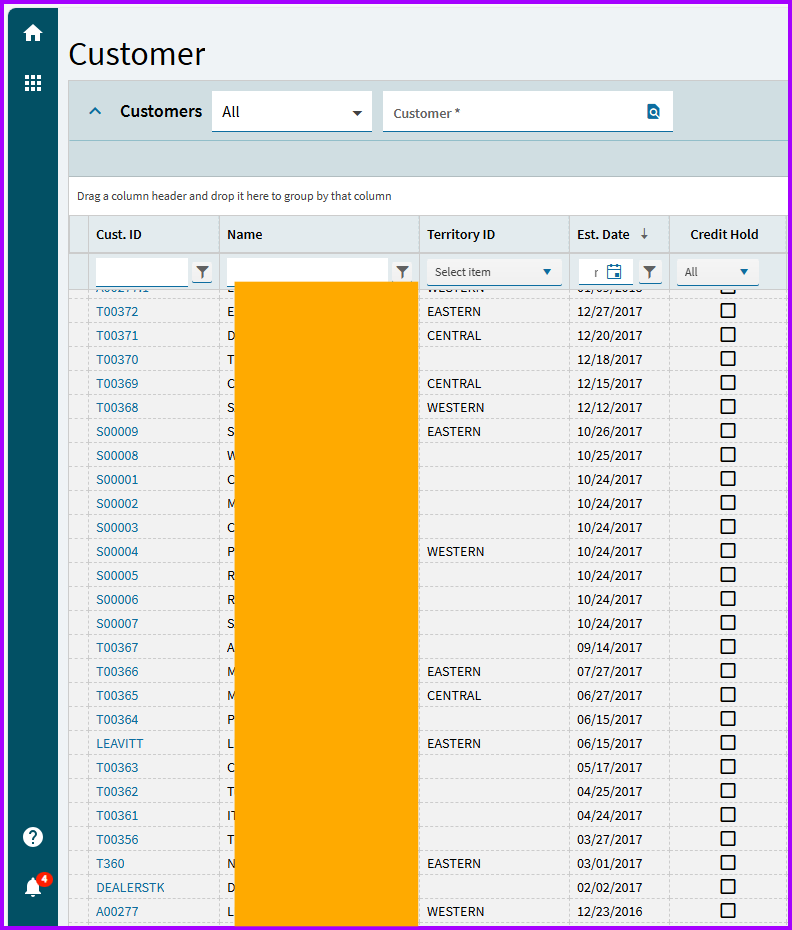Toggle Credit Hold checkbox for LEAVITT row
Image resolution: width=792 pixels, height=930 pixels.
pos(728,743)
